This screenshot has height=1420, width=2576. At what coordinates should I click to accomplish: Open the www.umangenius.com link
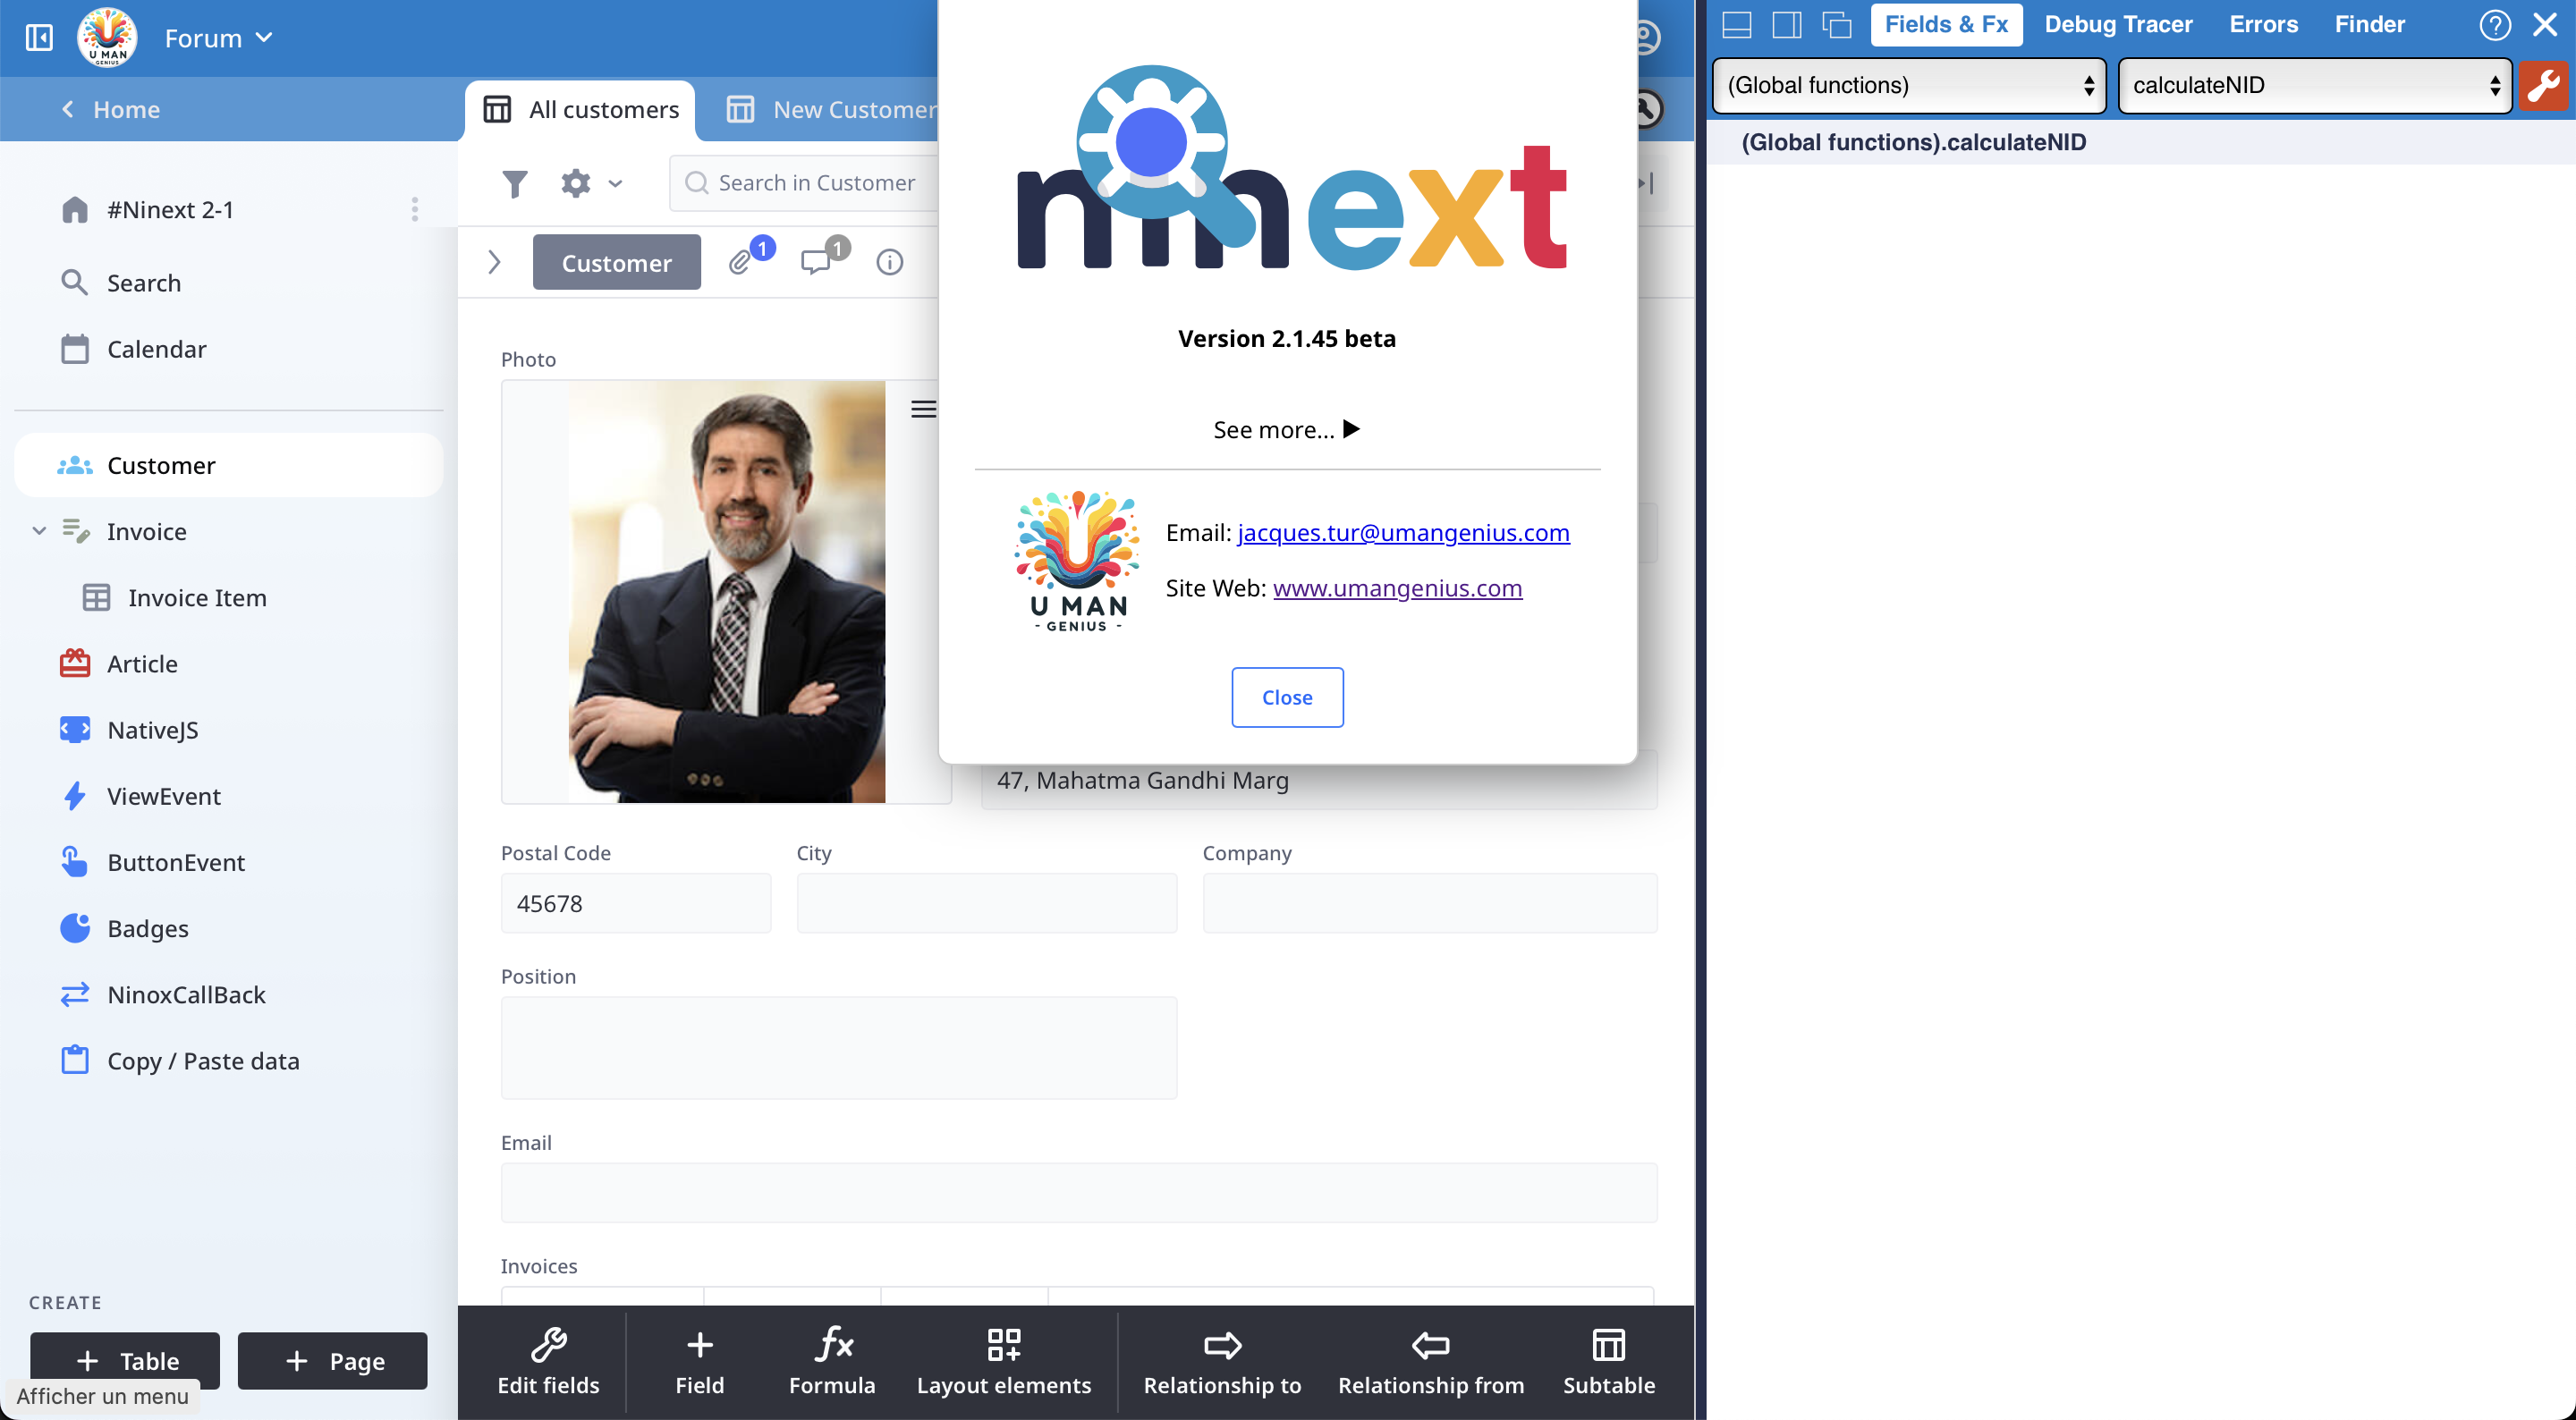[x=1397, y=588]
